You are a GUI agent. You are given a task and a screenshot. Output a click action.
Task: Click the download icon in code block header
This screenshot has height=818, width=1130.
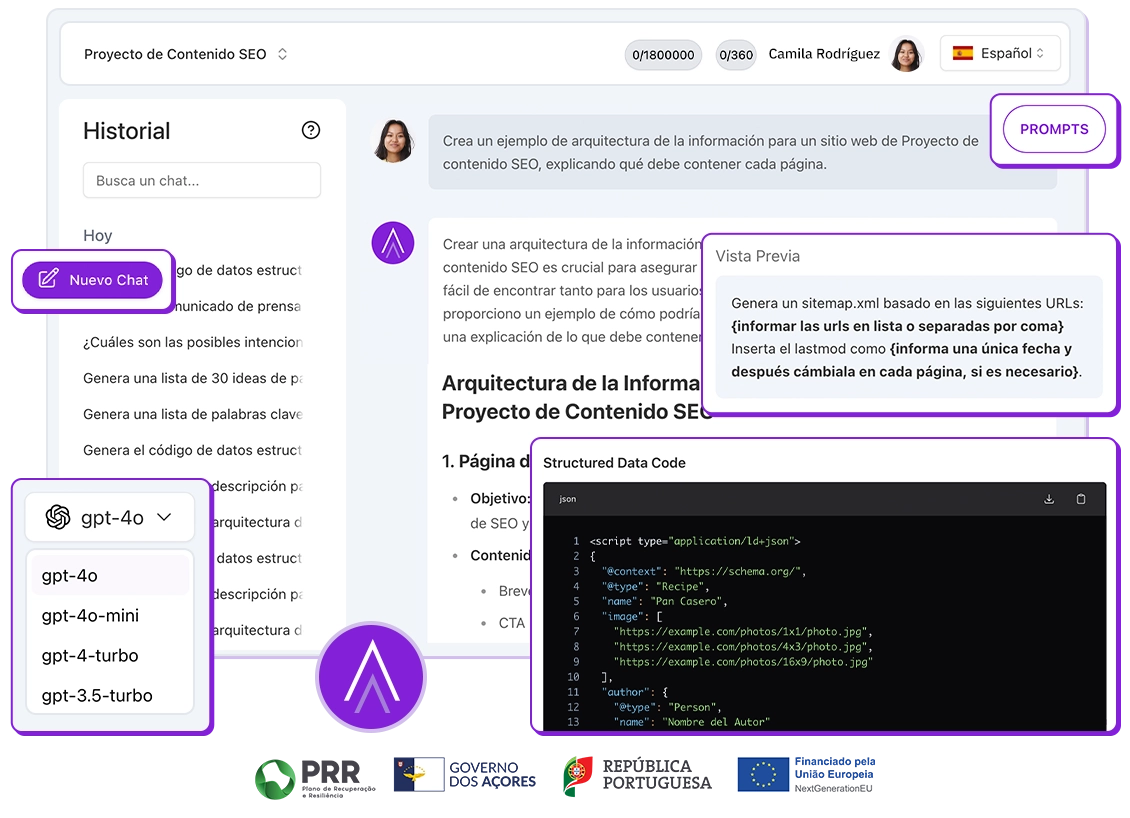(1049, 499)
